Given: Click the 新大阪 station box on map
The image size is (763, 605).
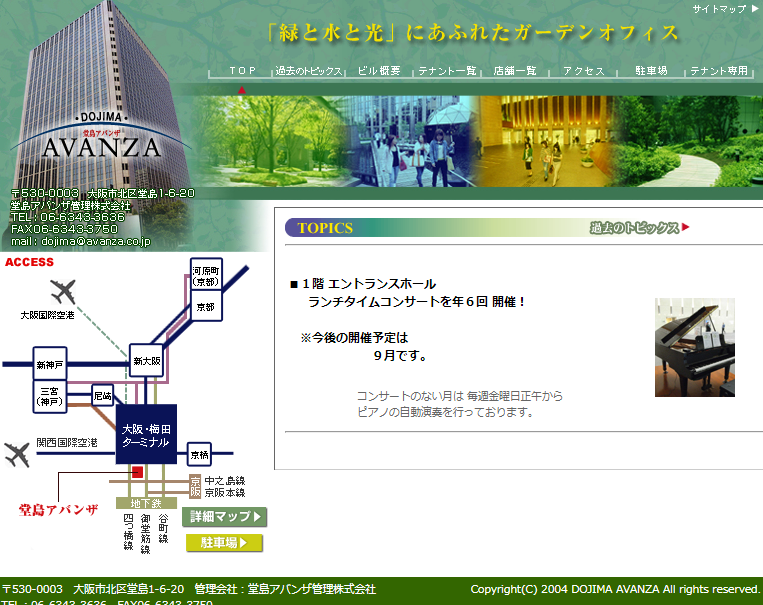Looking at the screenshot, I should 146,361.
